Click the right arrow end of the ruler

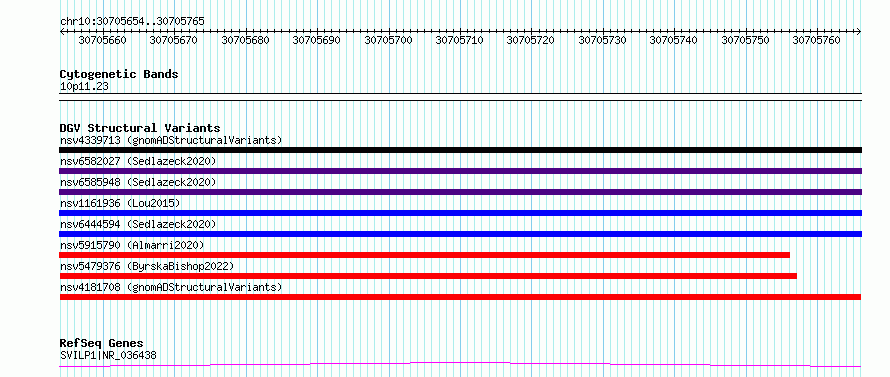coord(859,31)
